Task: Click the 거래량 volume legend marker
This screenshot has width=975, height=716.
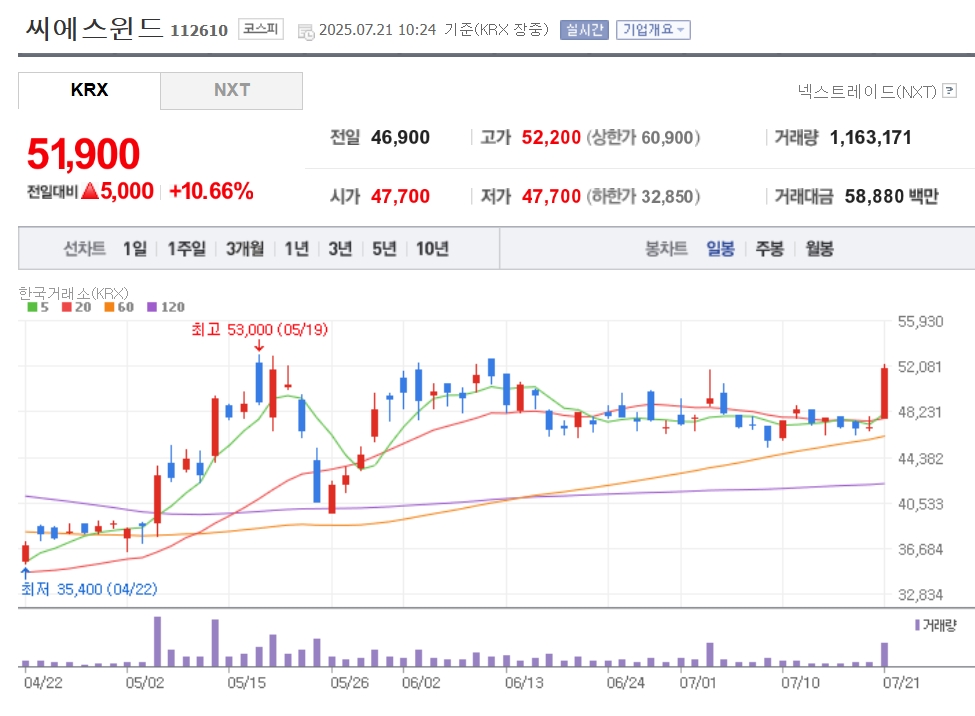Action: [x=917, y=625]
